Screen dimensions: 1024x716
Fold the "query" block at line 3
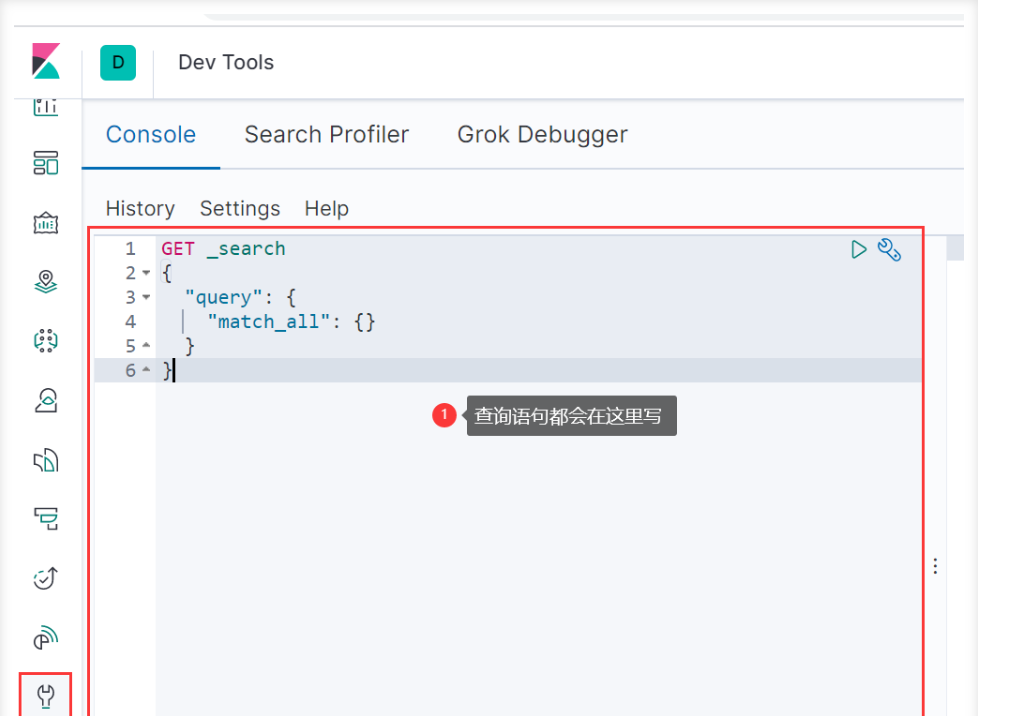(x=146, y=297)
